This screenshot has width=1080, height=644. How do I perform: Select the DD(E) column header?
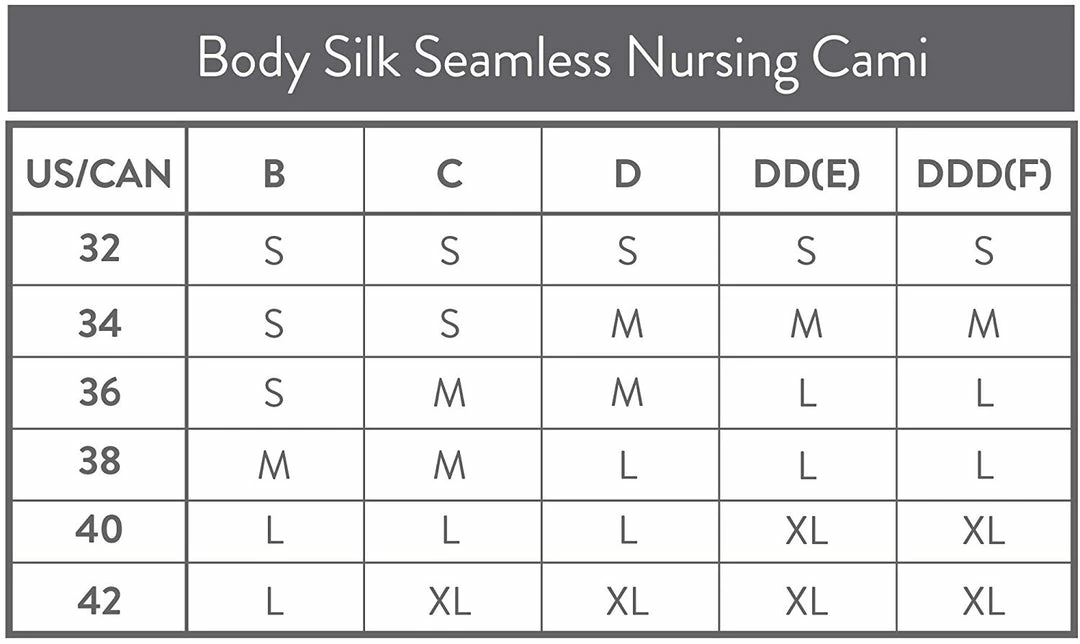click(x=806, y=174)
